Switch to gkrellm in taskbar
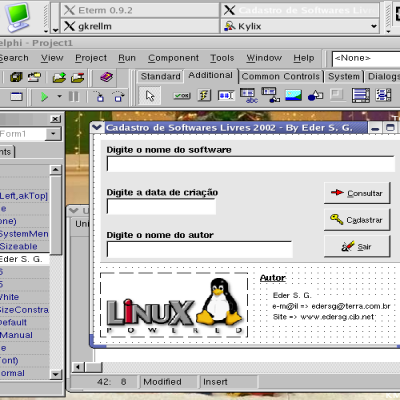Screen dimensions: 400x400 tap(139, 26)
